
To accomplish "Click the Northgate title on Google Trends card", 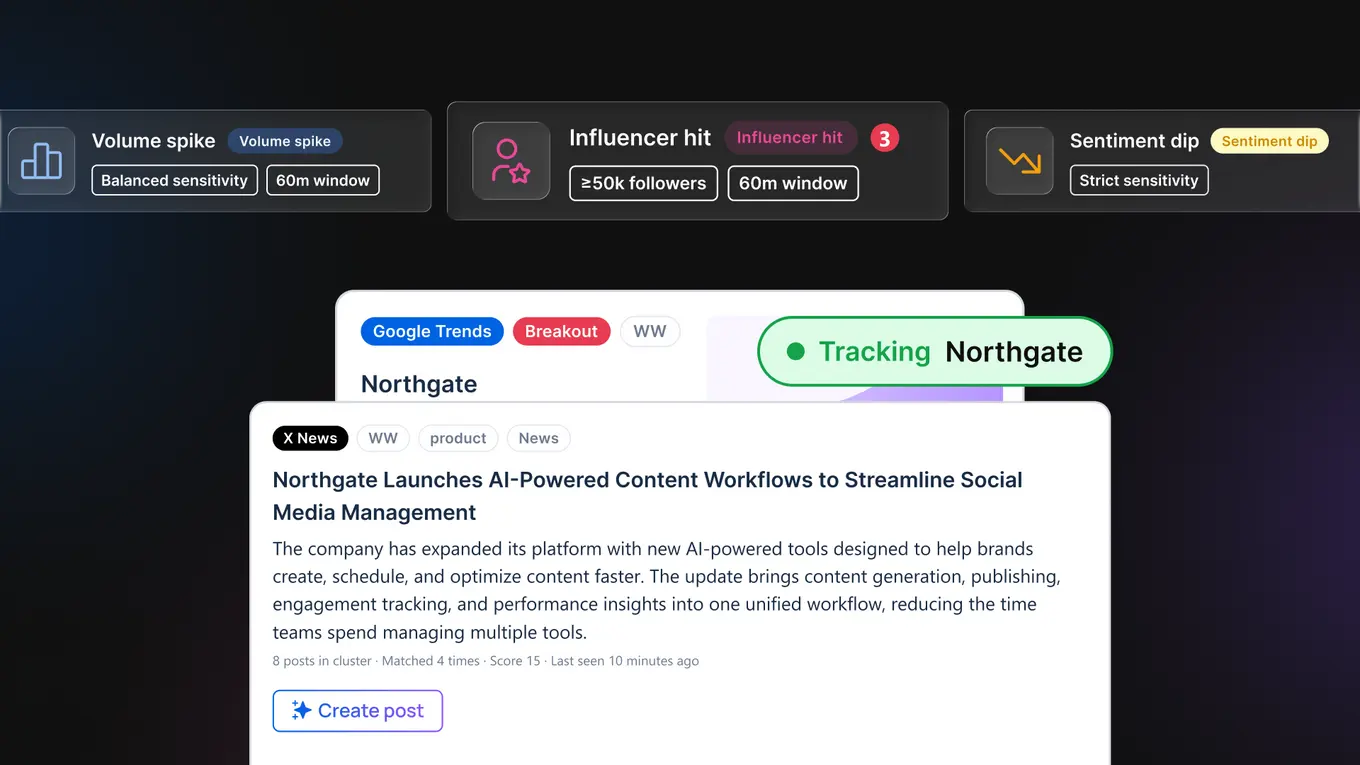I will [x=419, y=384].
